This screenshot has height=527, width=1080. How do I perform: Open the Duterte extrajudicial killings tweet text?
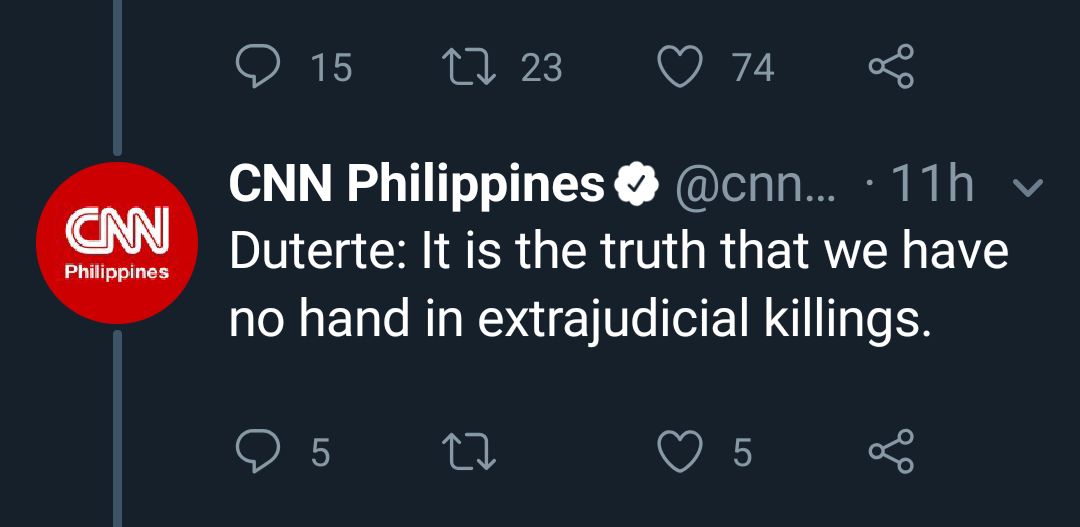click(x=617, y=285)
